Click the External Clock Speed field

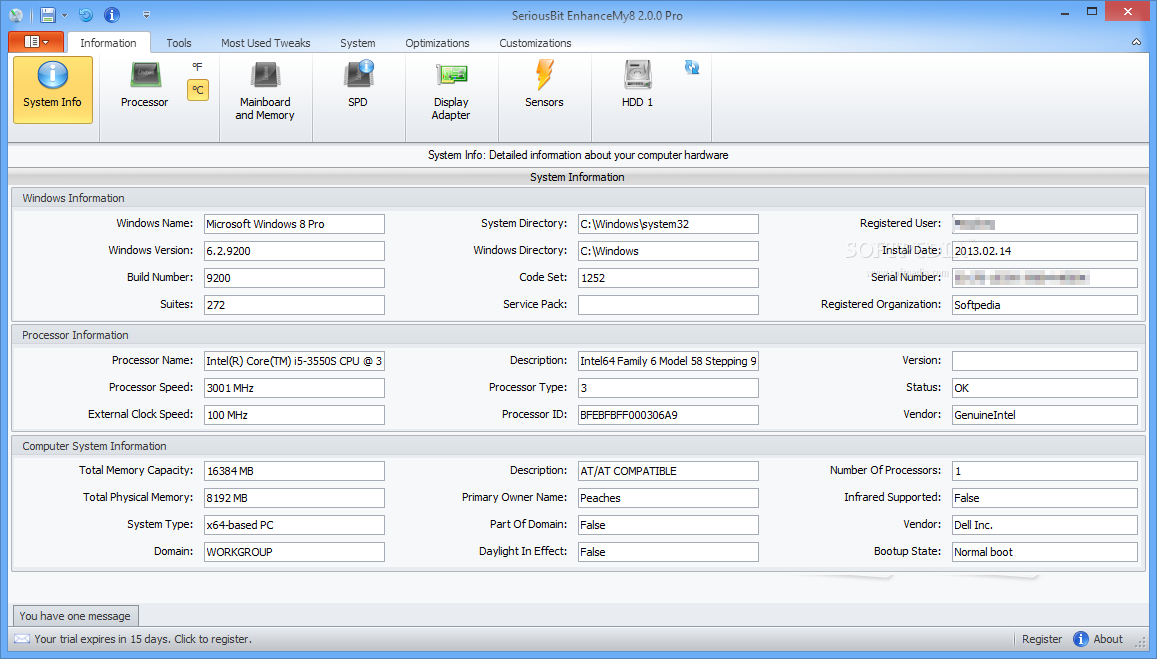pyautogui.click(x=294, y=415)
